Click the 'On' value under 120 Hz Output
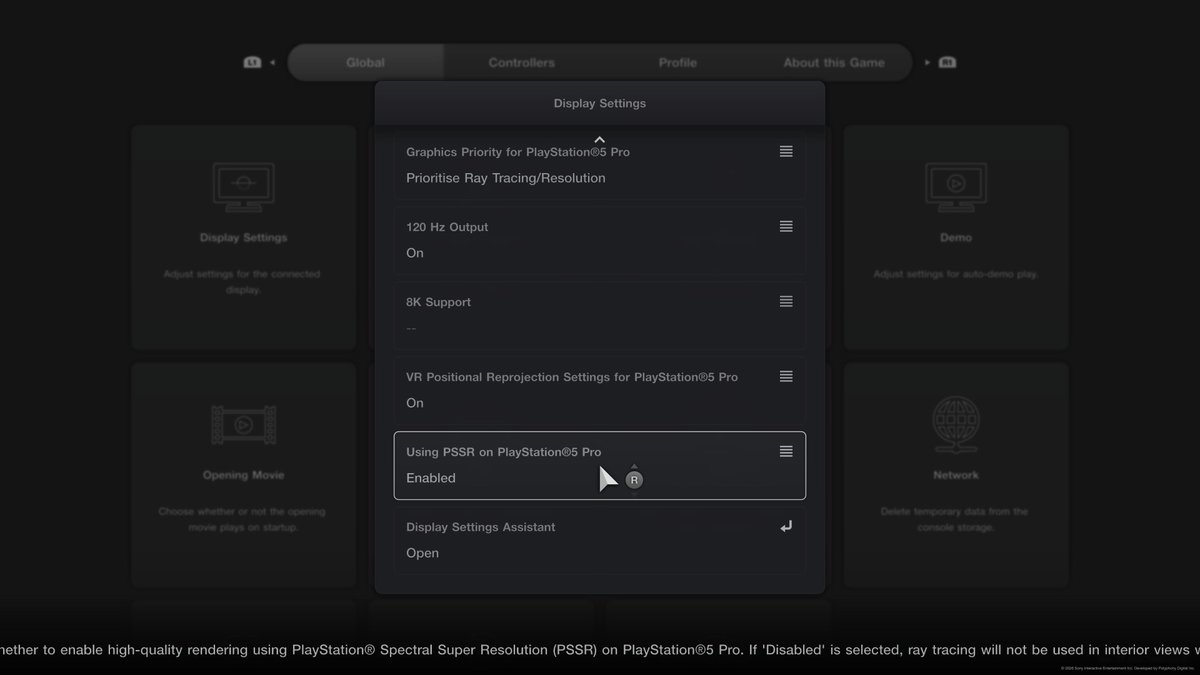1200x675 pixels. click(415, 253)
